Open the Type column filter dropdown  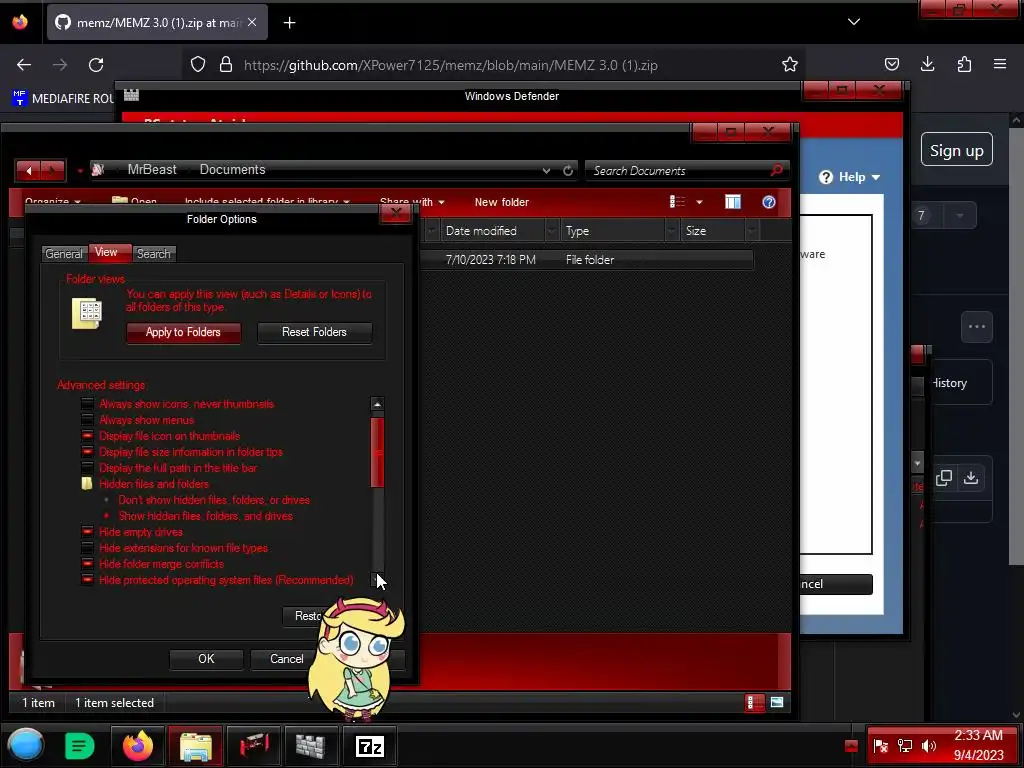point(672,231)
